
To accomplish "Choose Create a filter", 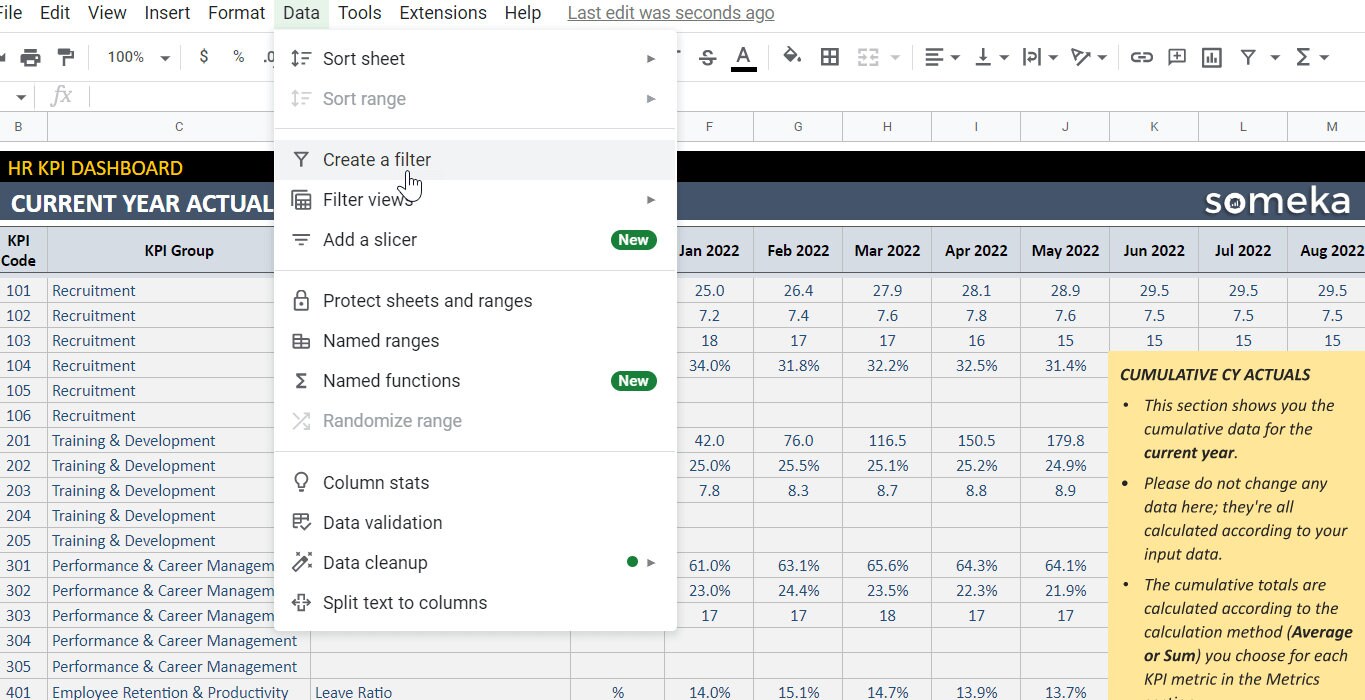I will pyautogui.click(x=475, y=160).
